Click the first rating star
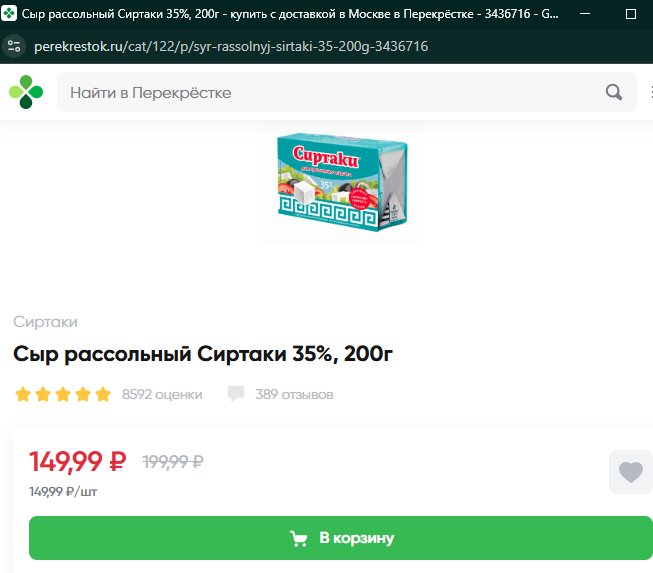Viewport: 653px width, 573px height. point(23,394)
